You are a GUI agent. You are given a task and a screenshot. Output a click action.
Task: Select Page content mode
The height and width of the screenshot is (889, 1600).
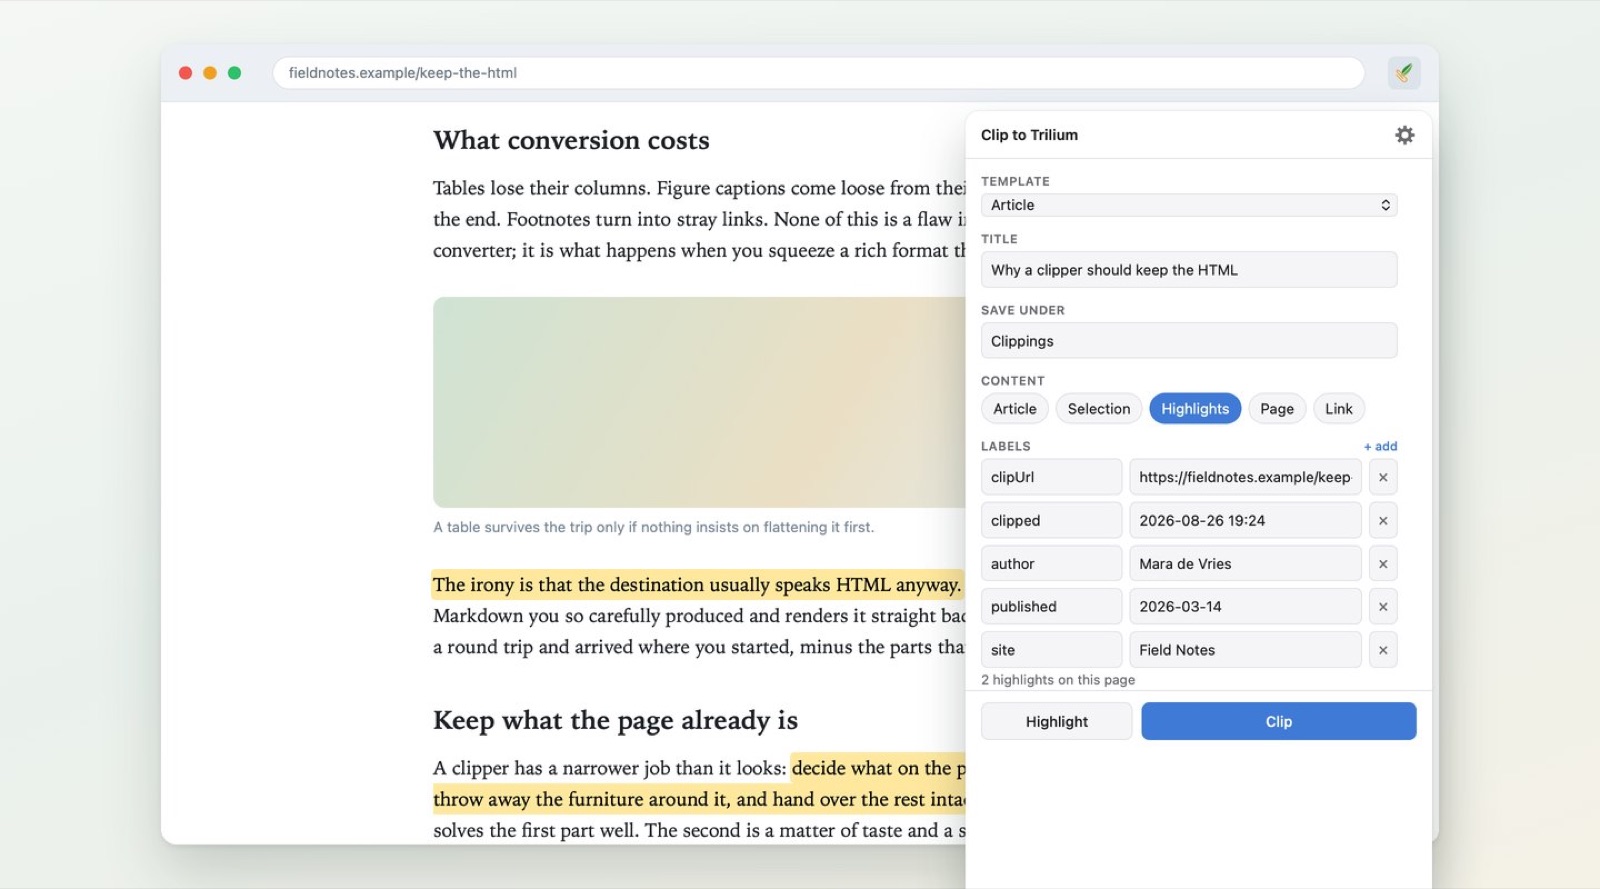1277,408
